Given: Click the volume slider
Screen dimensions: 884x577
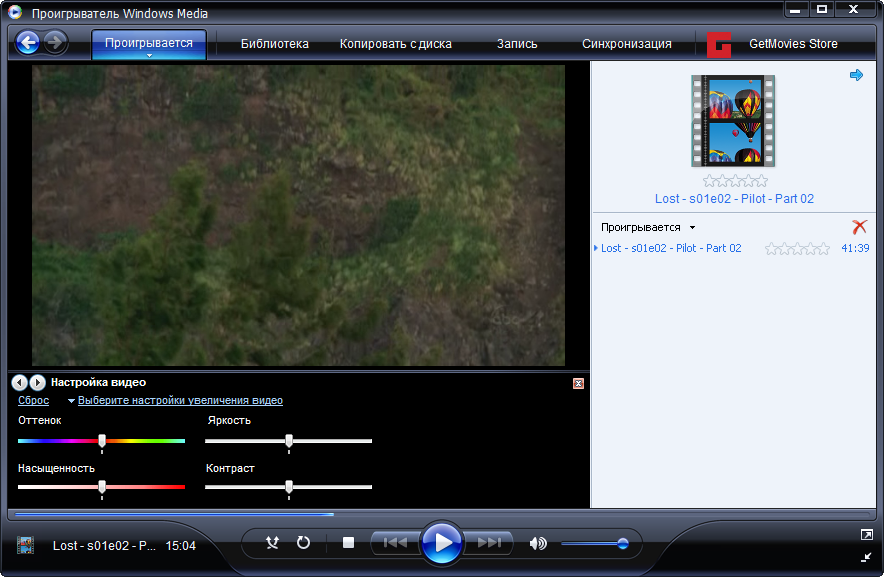Looking at the screenshot, I should pos(595,544).
